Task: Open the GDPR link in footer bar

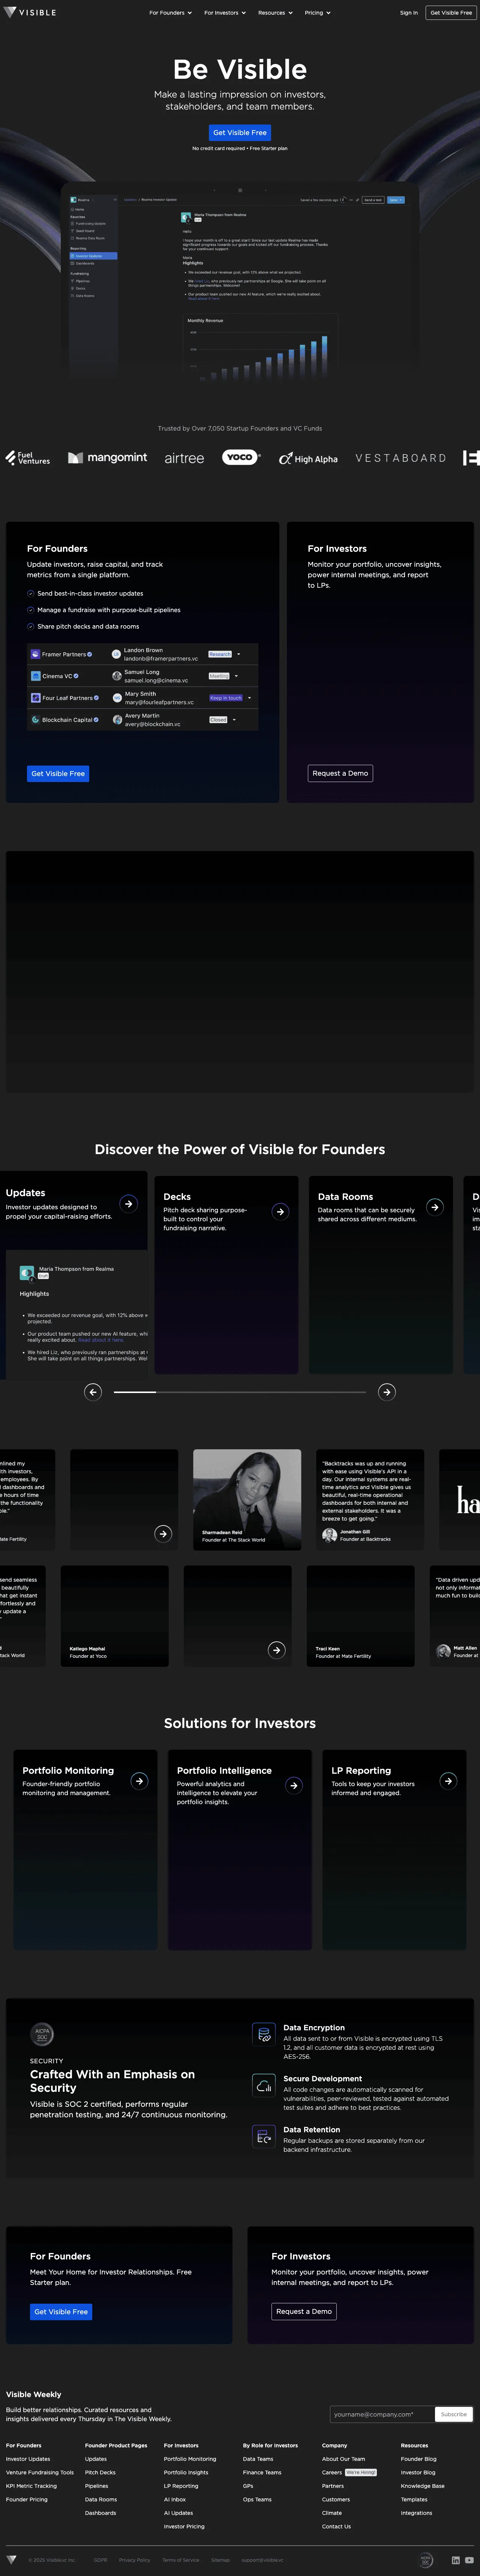Action: pyautogui.click(x=101, y=2560)
